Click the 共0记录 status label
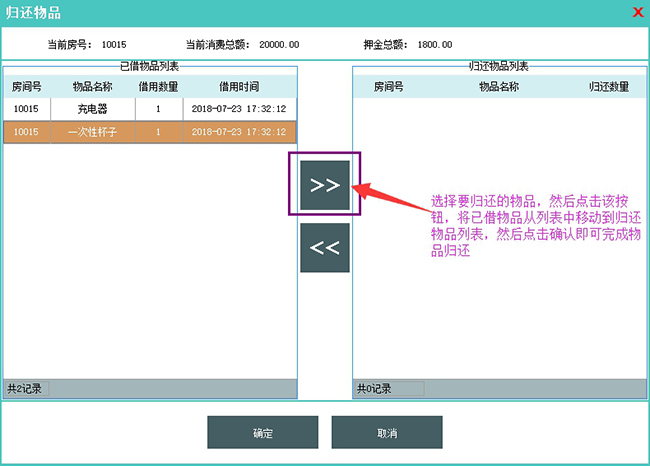Image resolution: width=650 pixels, height=466 pixels. pos(374,389)
